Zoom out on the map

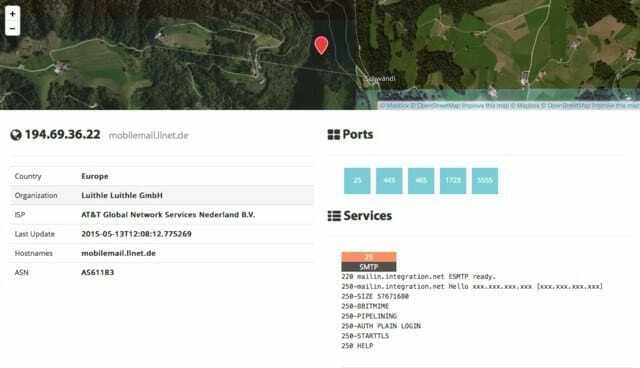(12, 29)
